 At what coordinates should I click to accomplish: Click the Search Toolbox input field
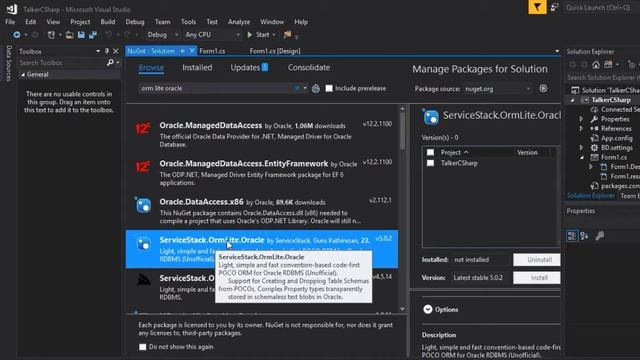click(61, 63)
